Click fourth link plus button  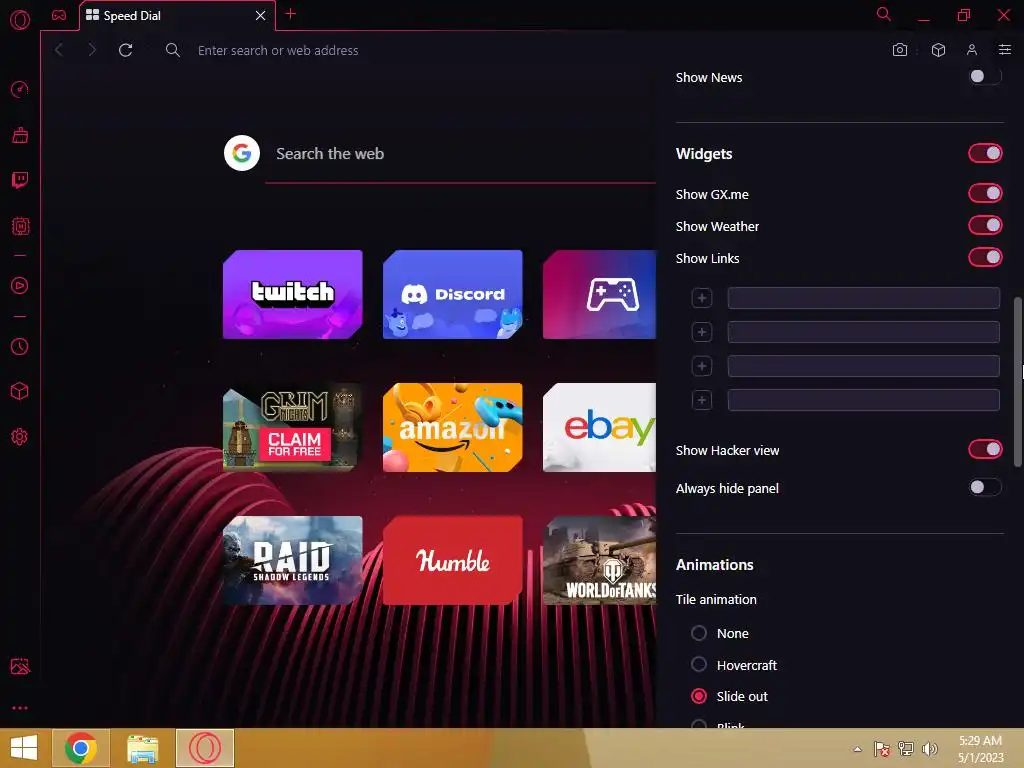[702, 400]
